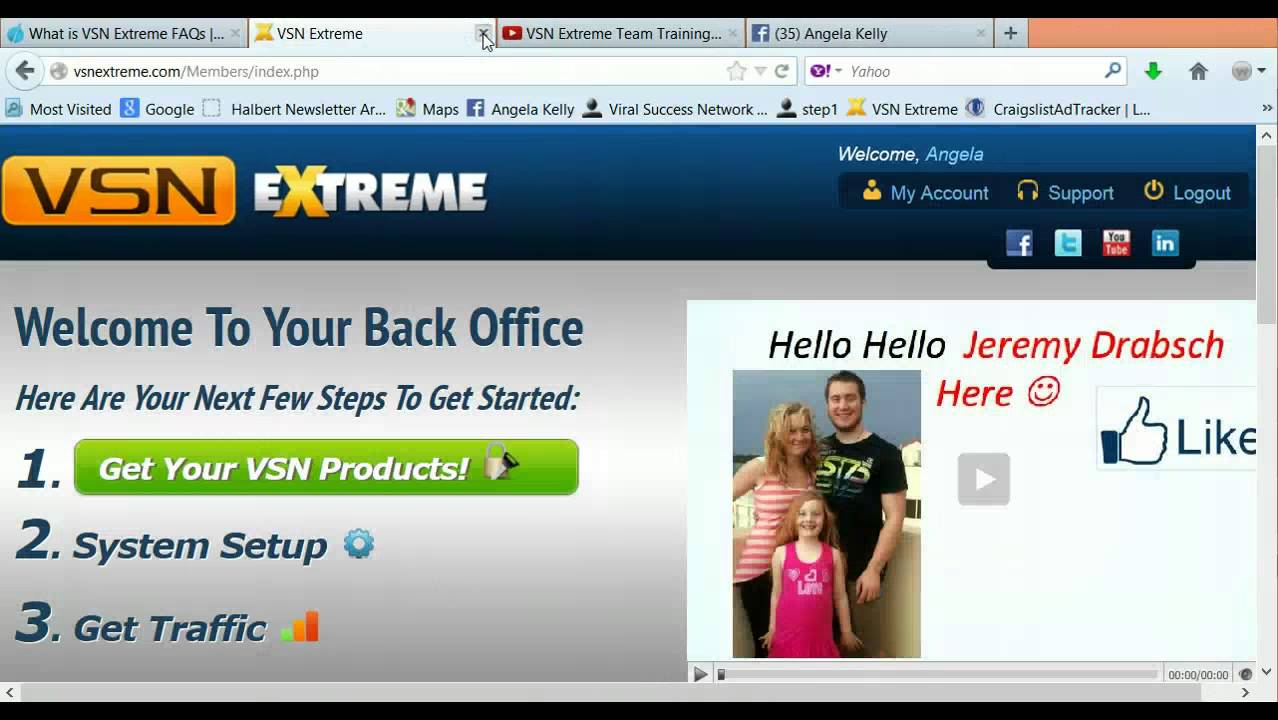The image size is (1278, 720).
Task: Go back with the browser back arrow
Action: click(25, 71)
